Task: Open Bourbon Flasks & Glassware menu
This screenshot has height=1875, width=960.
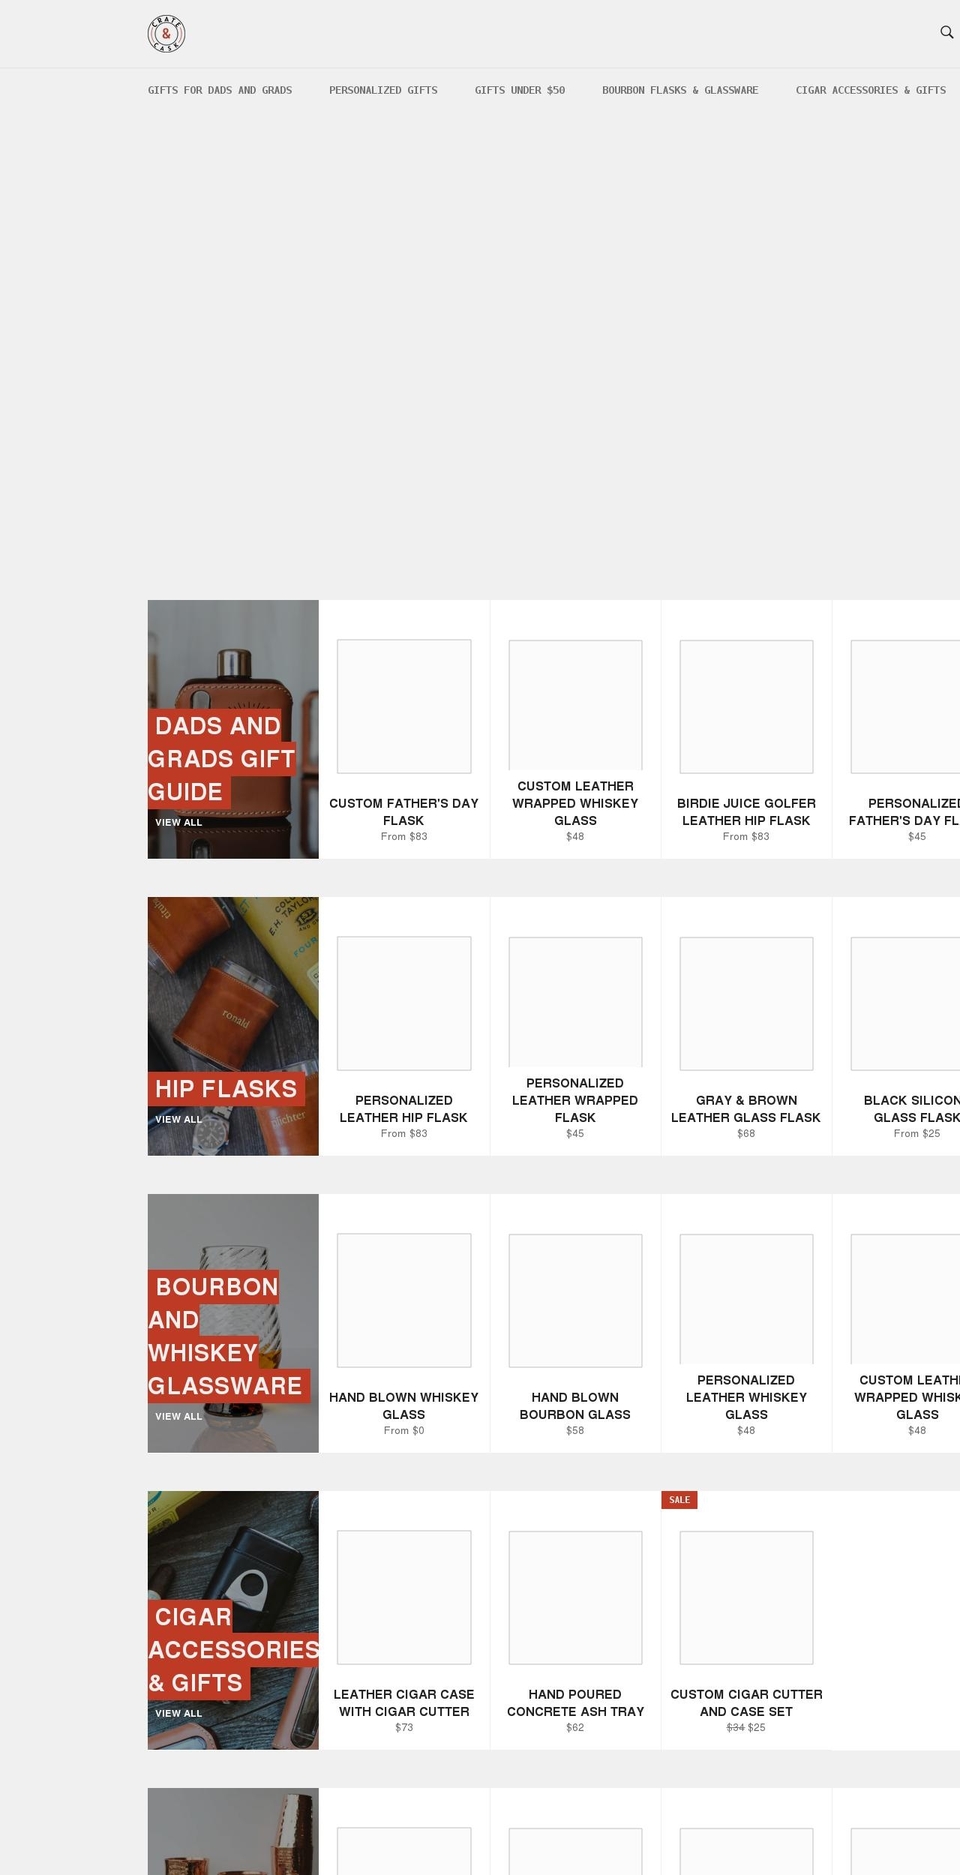Action: coord(680,90)
